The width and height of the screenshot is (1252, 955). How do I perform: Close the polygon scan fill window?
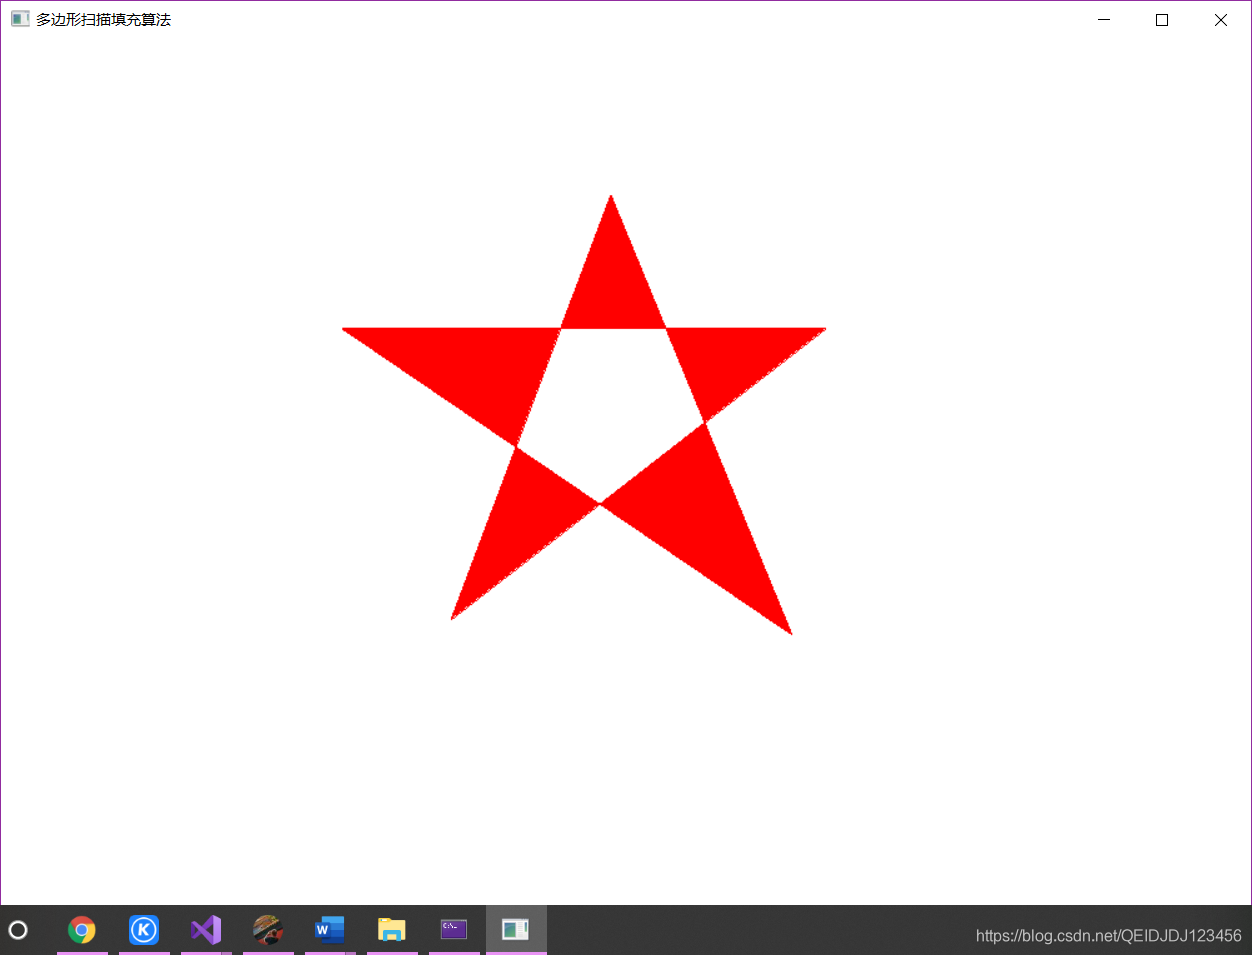[x=1221, y=20]
